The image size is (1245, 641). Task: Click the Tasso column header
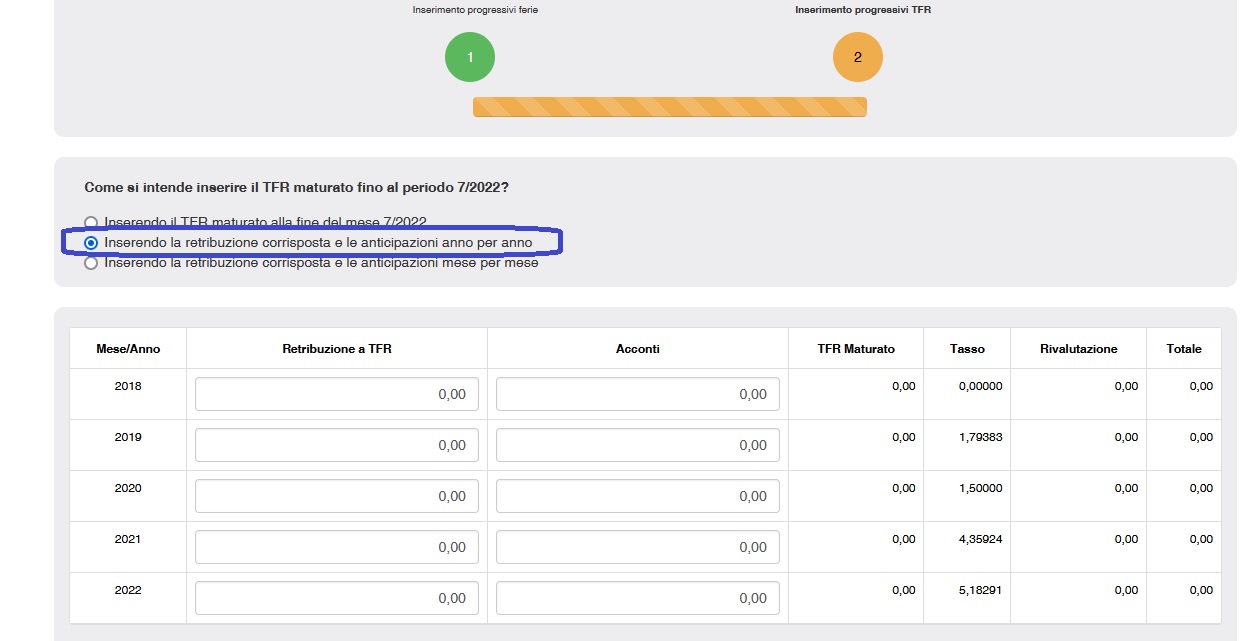[967, 349]
